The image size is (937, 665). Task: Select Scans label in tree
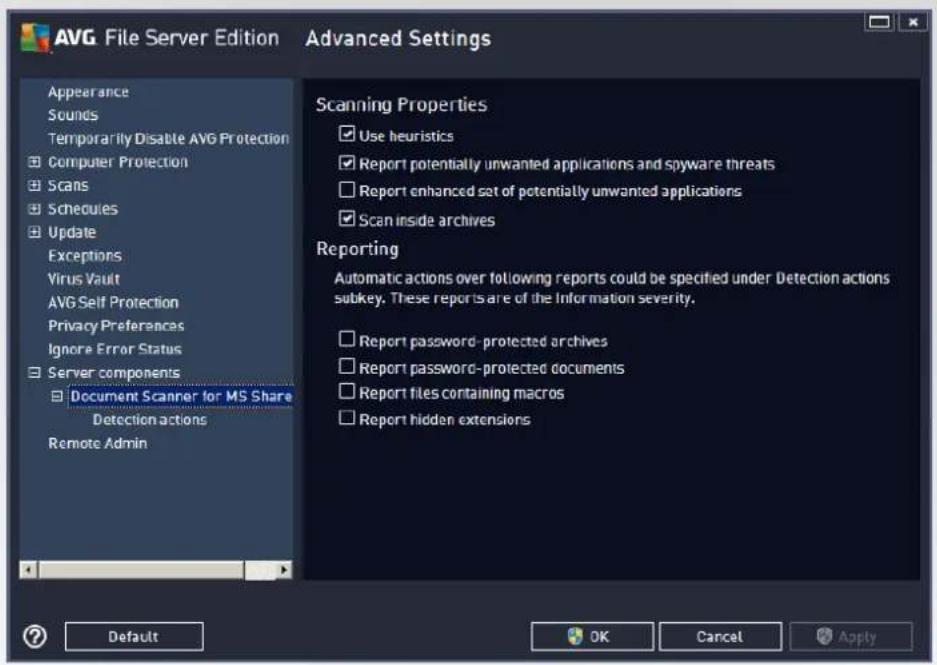pyautogui.click(x=68, y=185)
